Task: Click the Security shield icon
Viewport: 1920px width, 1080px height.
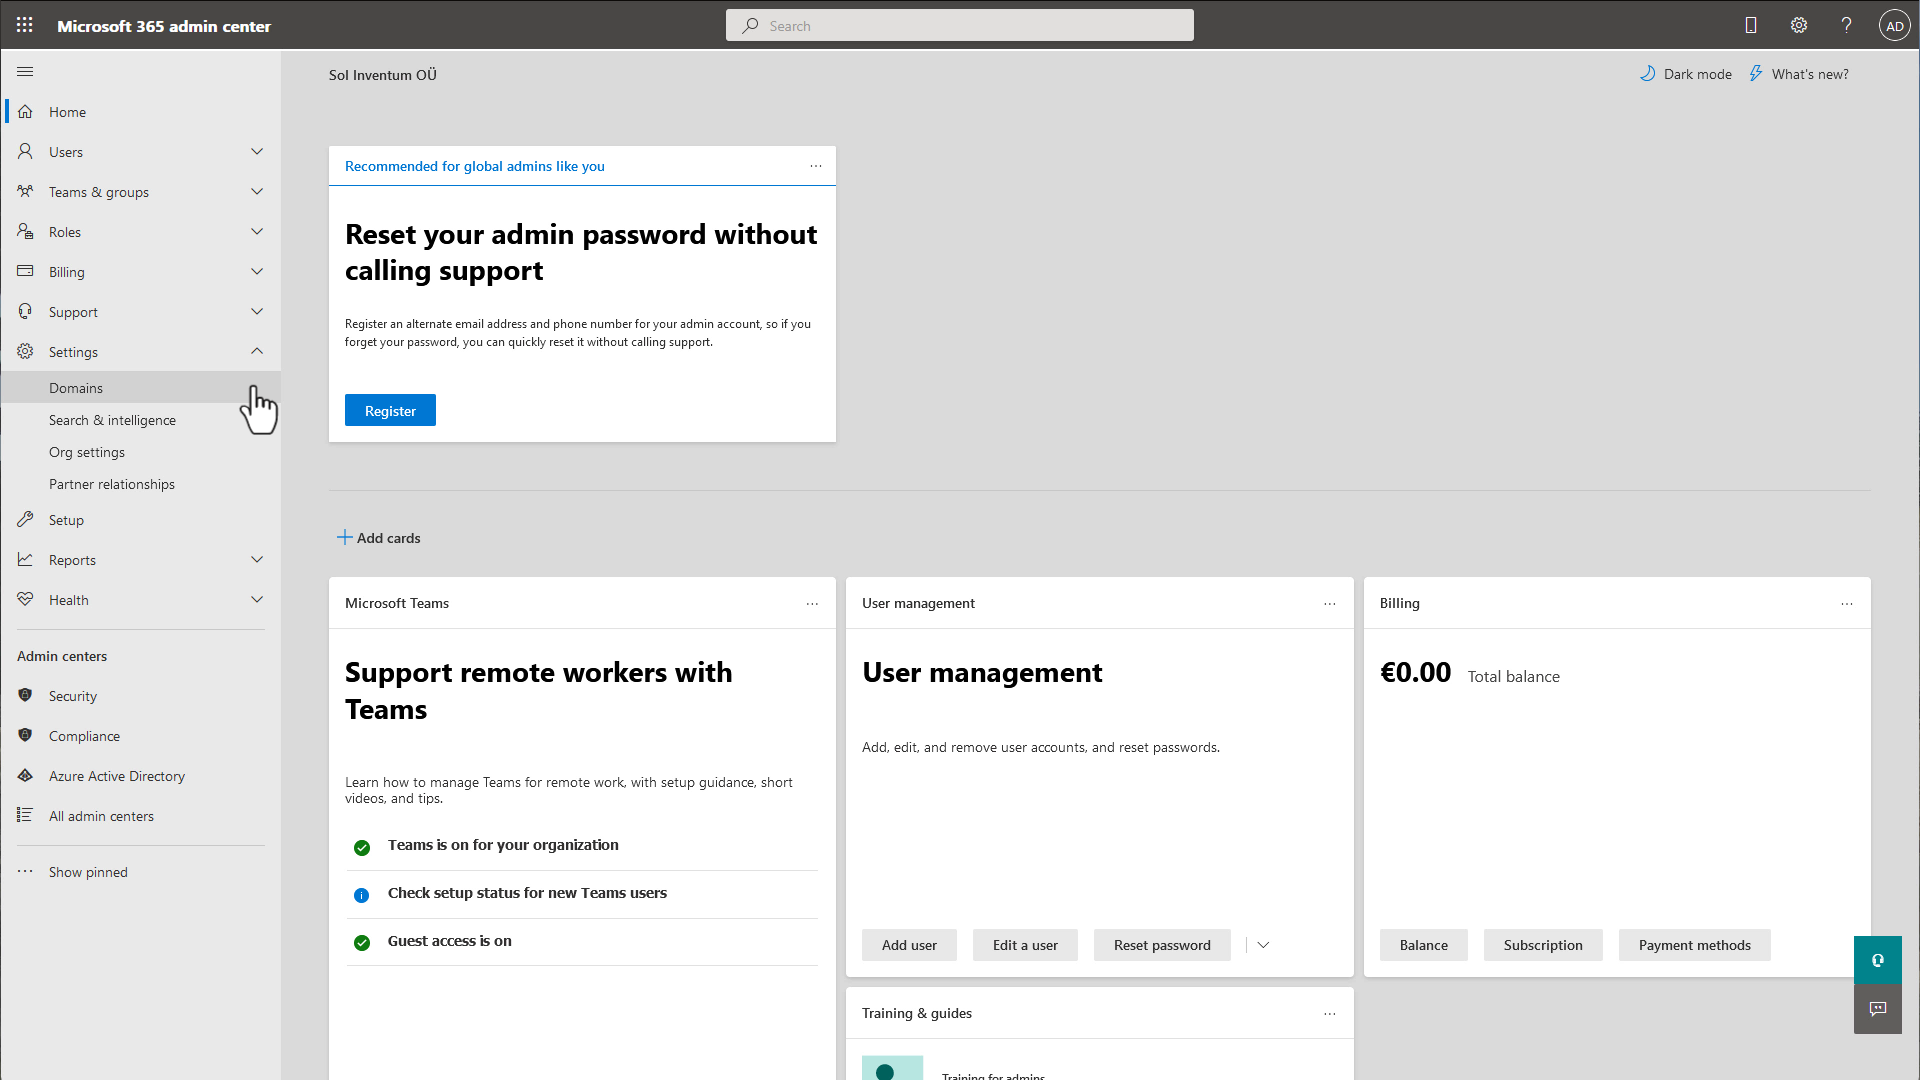Action: [25, 696]
